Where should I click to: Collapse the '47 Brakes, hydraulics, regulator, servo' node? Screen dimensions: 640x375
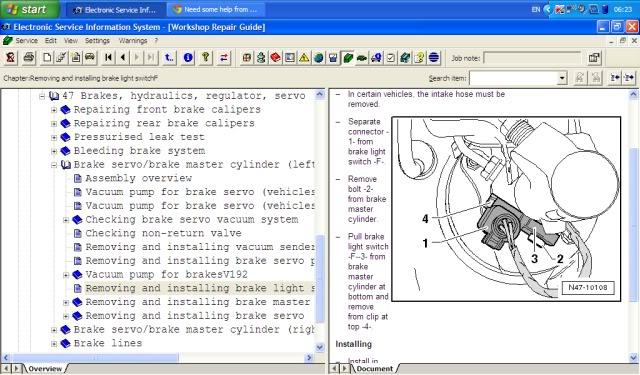42,96
